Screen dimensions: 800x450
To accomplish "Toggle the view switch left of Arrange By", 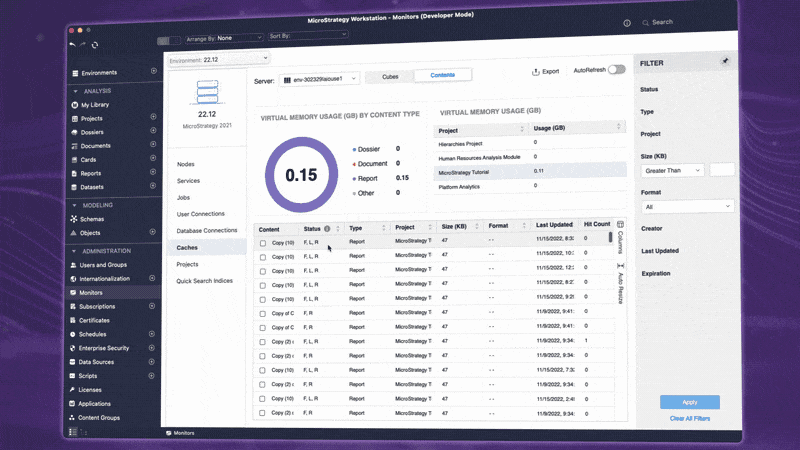I will [169, 41].
